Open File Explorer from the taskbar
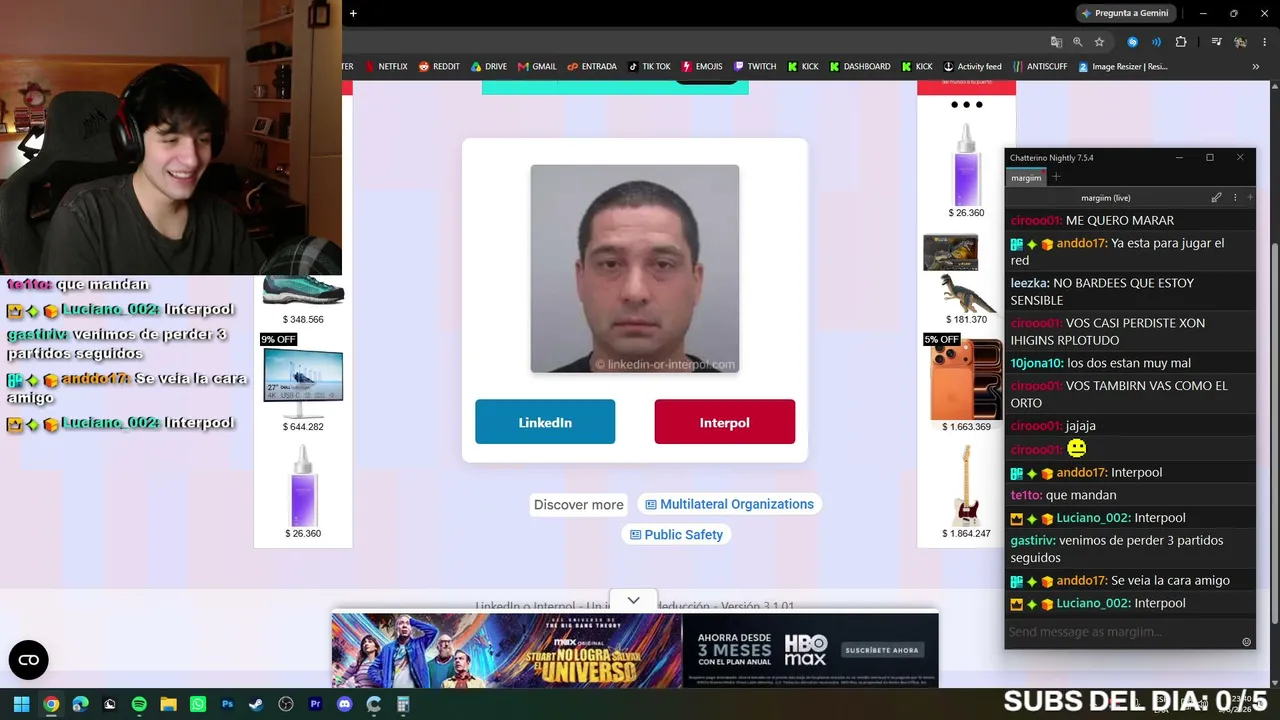Screen dimensions: 1280x720 (x=168, y=704)
